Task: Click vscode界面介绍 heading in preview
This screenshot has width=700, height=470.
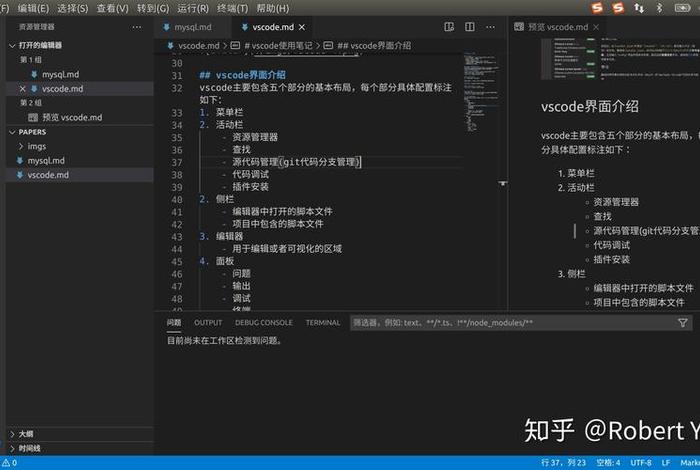Action: pyautogui.click(x=590, y=106)
